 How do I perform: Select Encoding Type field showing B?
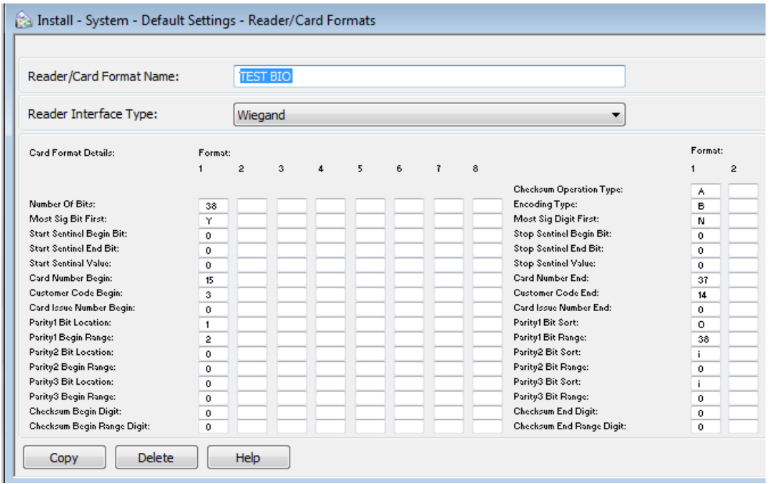[703, 205]
